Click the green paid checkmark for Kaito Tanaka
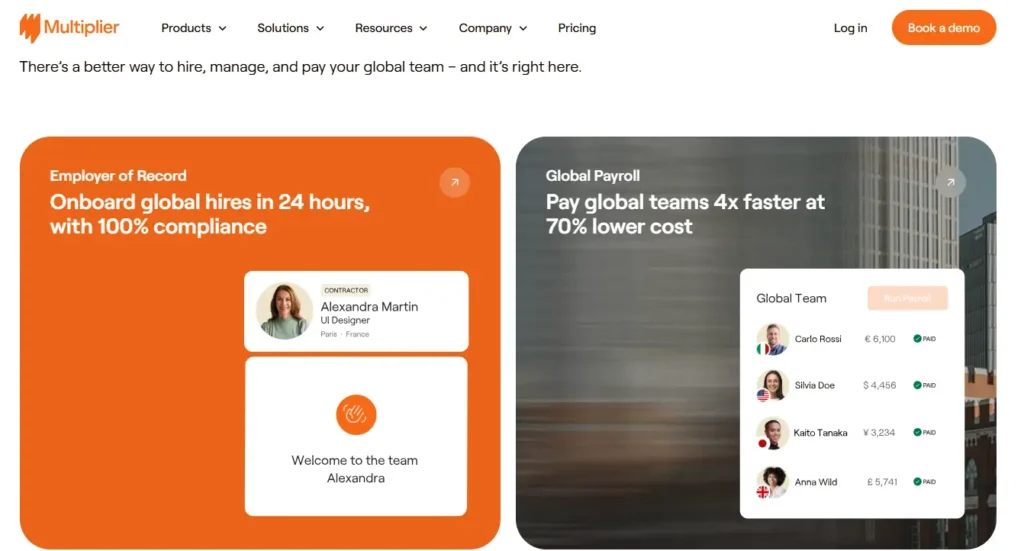 917,432
